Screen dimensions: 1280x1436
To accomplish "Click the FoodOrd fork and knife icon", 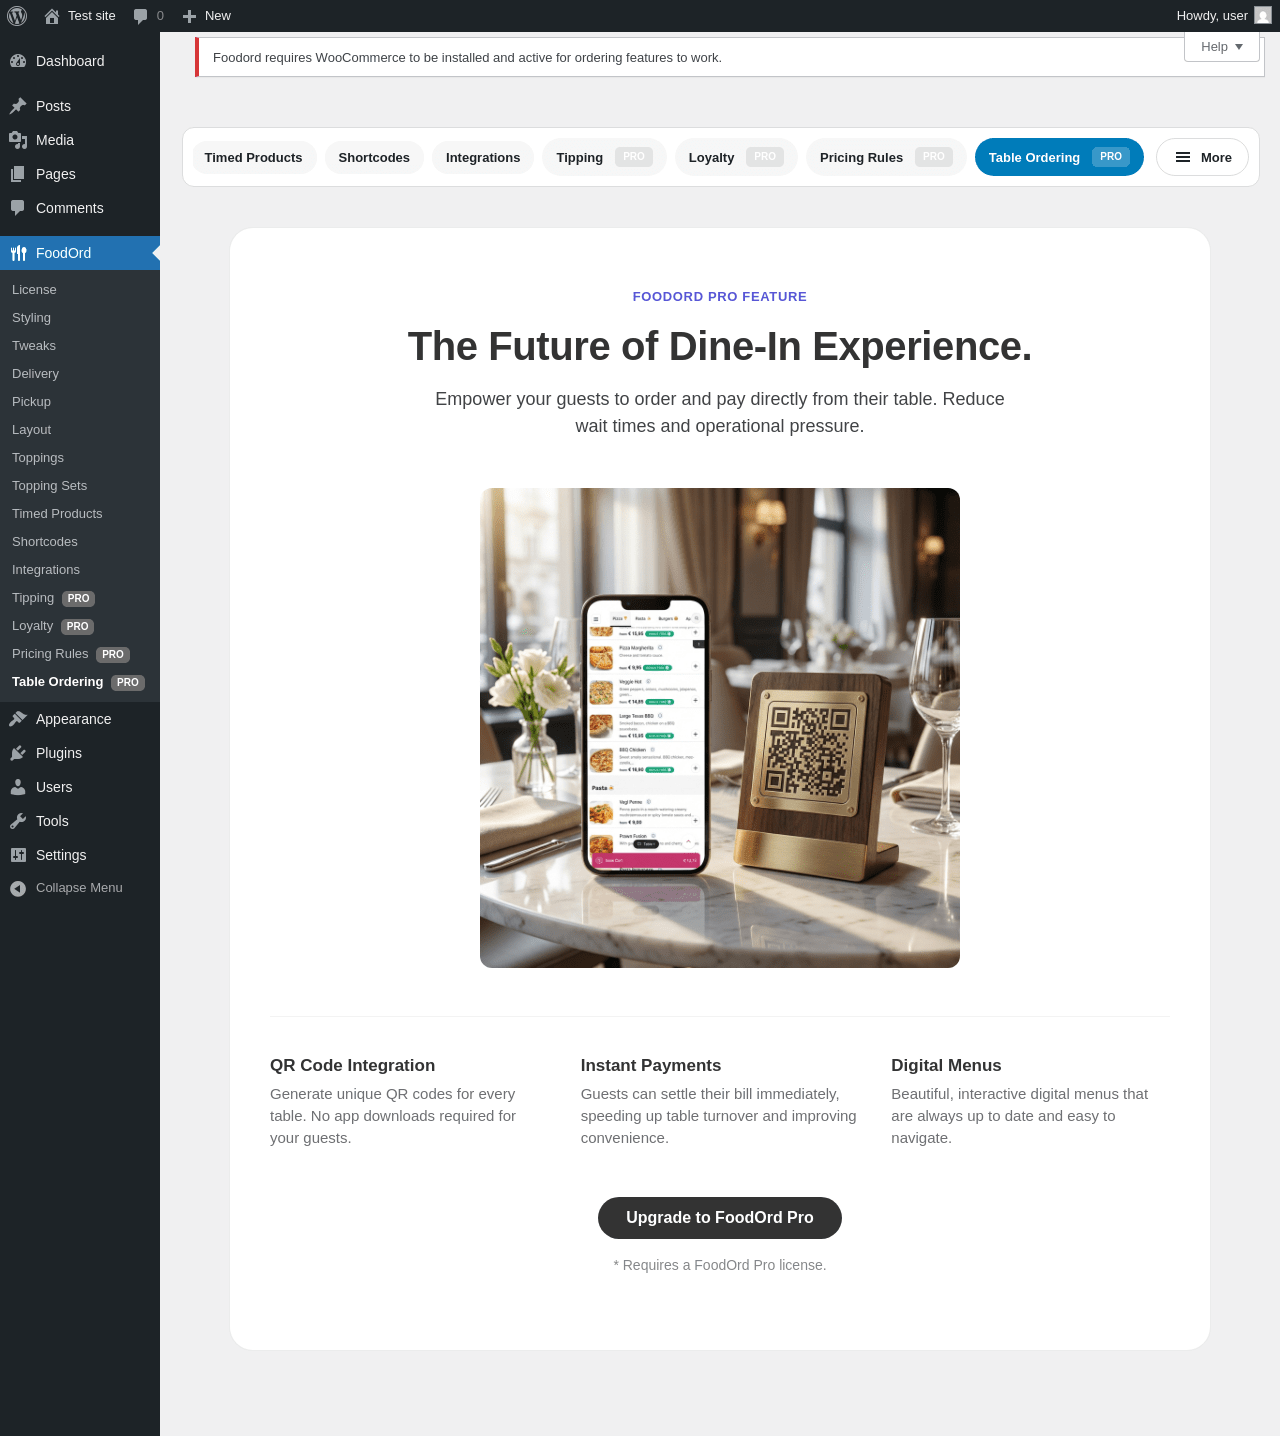I will tap(18, 253).
